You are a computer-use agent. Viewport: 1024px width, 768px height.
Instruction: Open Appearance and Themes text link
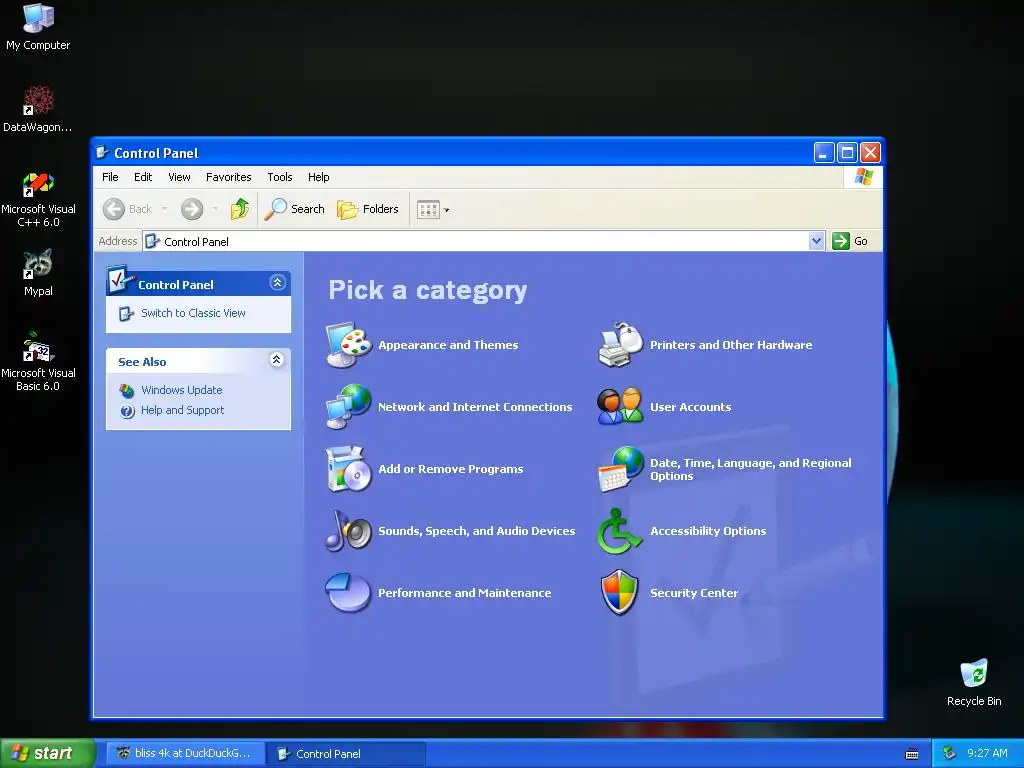click(x=448, y=345)
